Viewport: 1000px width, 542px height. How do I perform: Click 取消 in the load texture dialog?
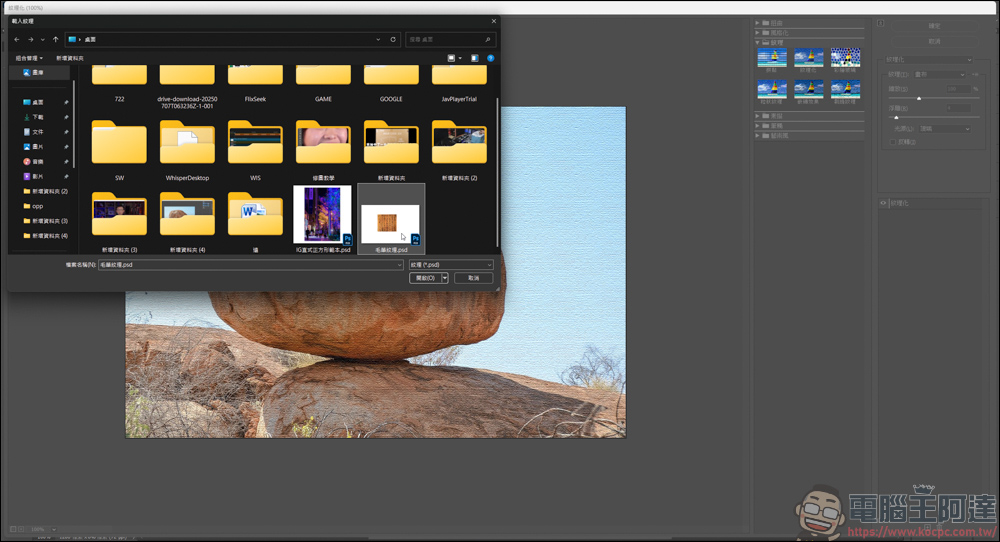tap(473, 278)
